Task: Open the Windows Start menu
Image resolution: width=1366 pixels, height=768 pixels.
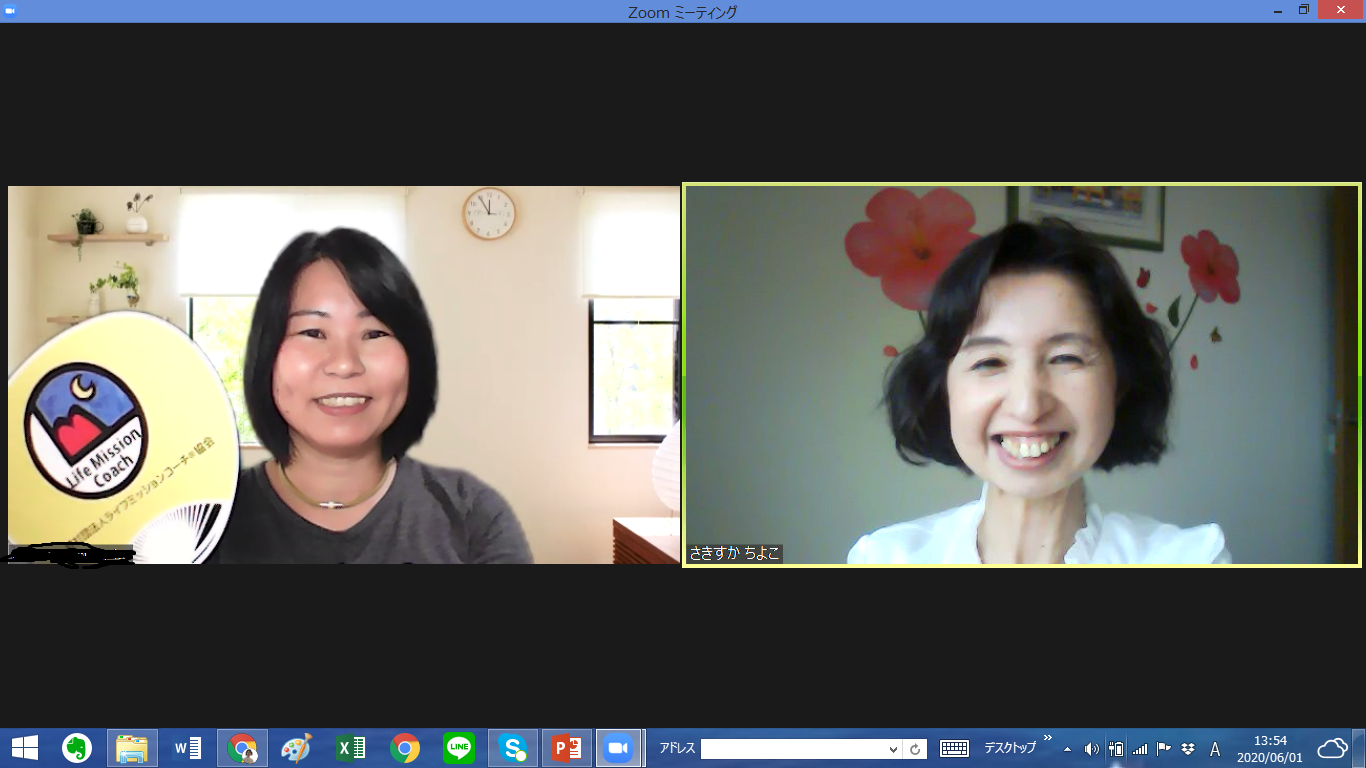Action: [25, 748]
